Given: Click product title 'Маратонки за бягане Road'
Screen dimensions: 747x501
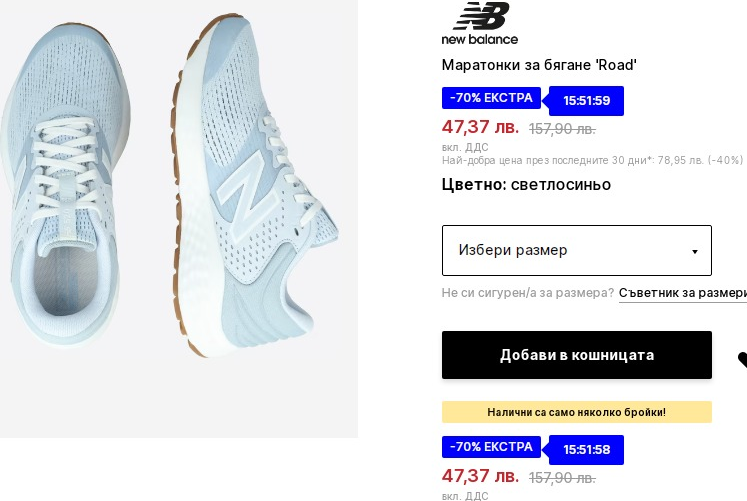Looking at the screenshot, I should click(x=539, y=65).
